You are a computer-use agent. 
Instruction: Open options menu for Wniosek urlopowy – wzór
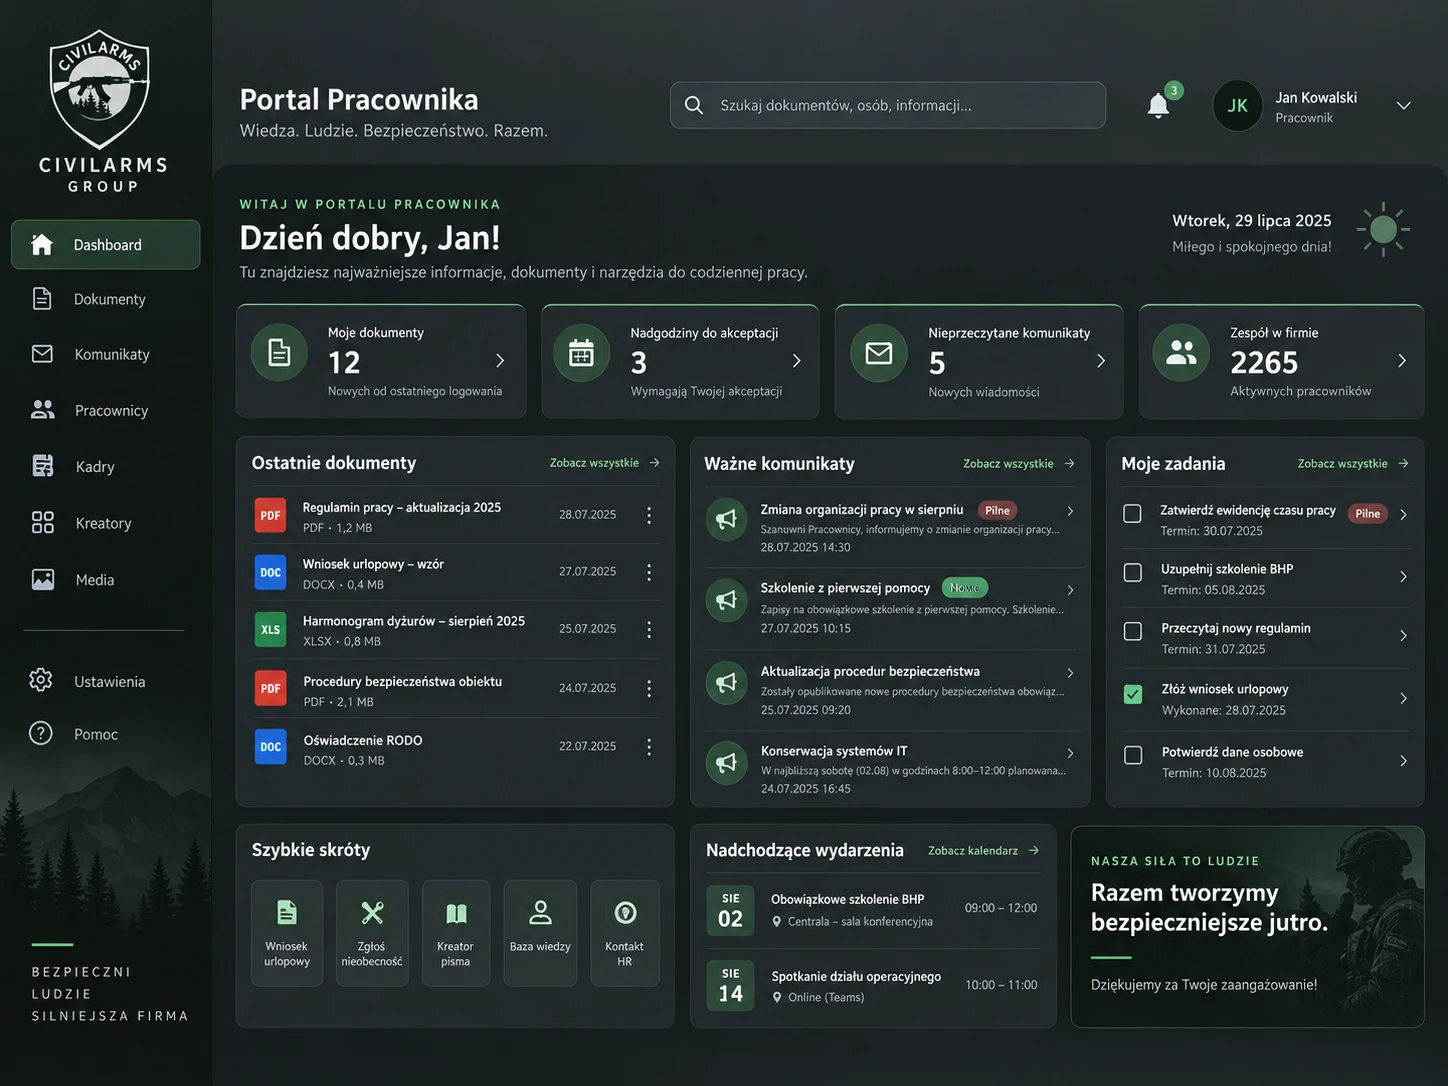click(x=649, y=572)
